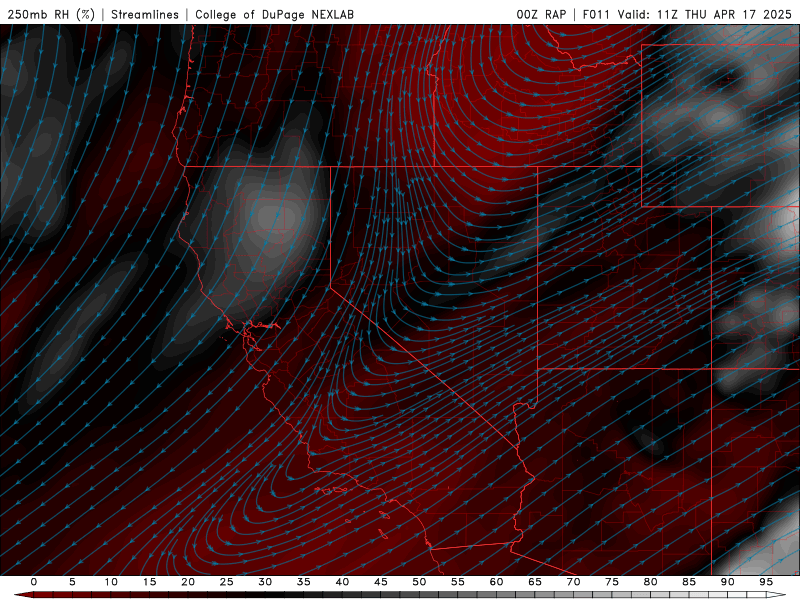
Task: Click the "80" label on the RH scale
Action: coord(651,582)
